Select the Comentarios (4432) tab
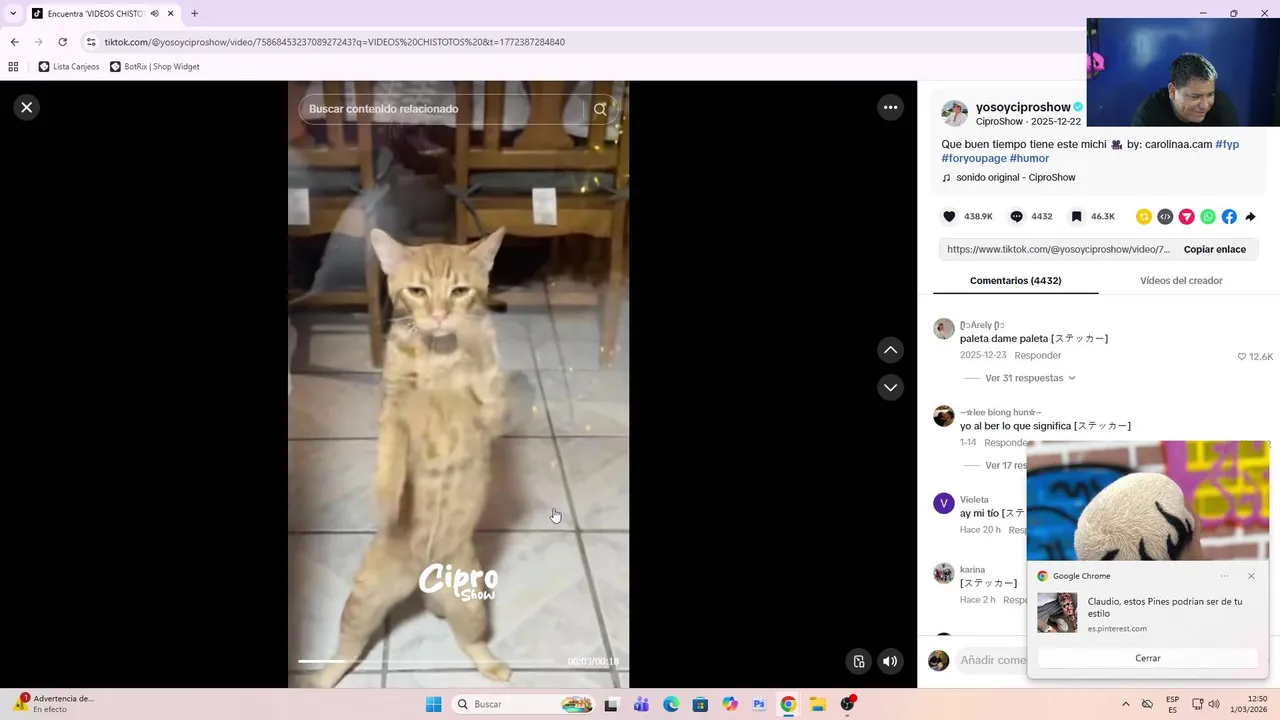 [x=1015, y=281]
